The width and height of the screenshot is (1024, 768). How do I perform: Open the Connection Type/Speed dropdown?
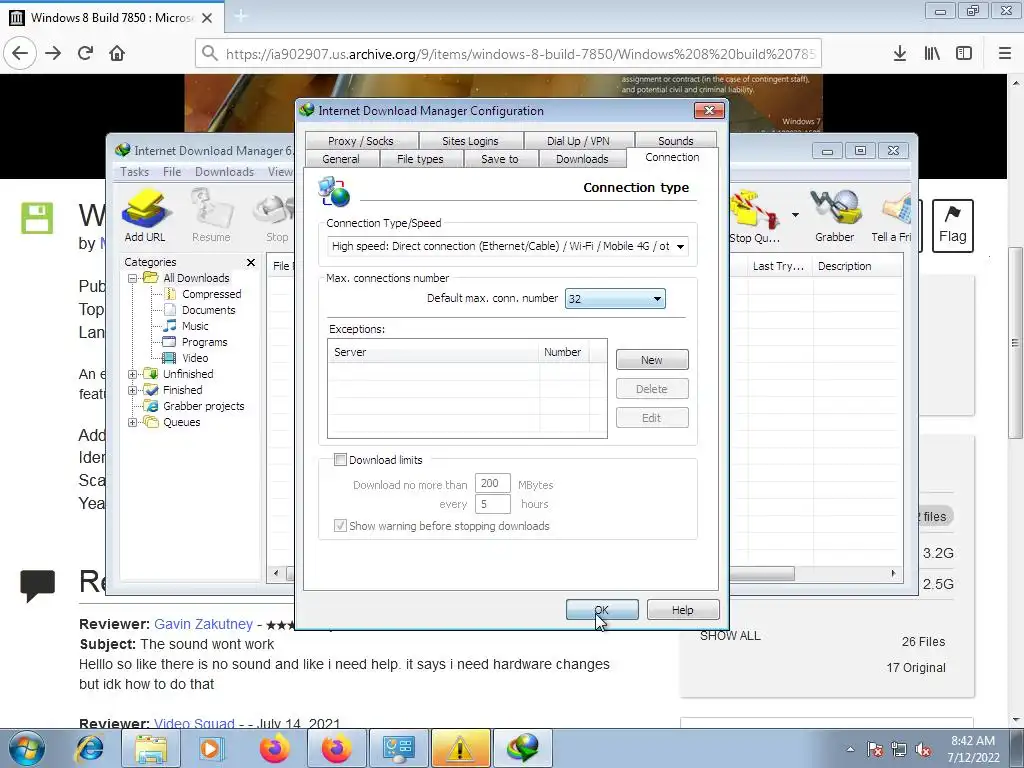coord(680,246)
